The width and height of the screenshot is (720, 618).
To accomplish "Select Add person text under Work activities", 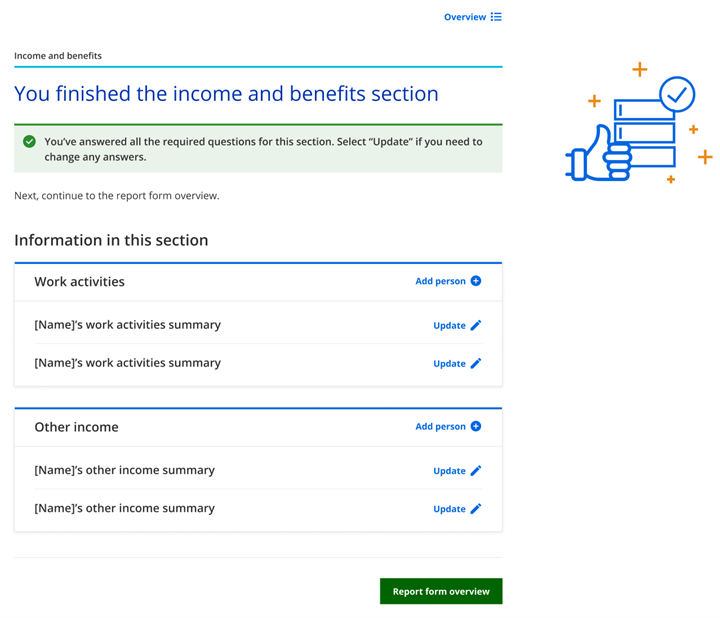I will tap(440, 281).
